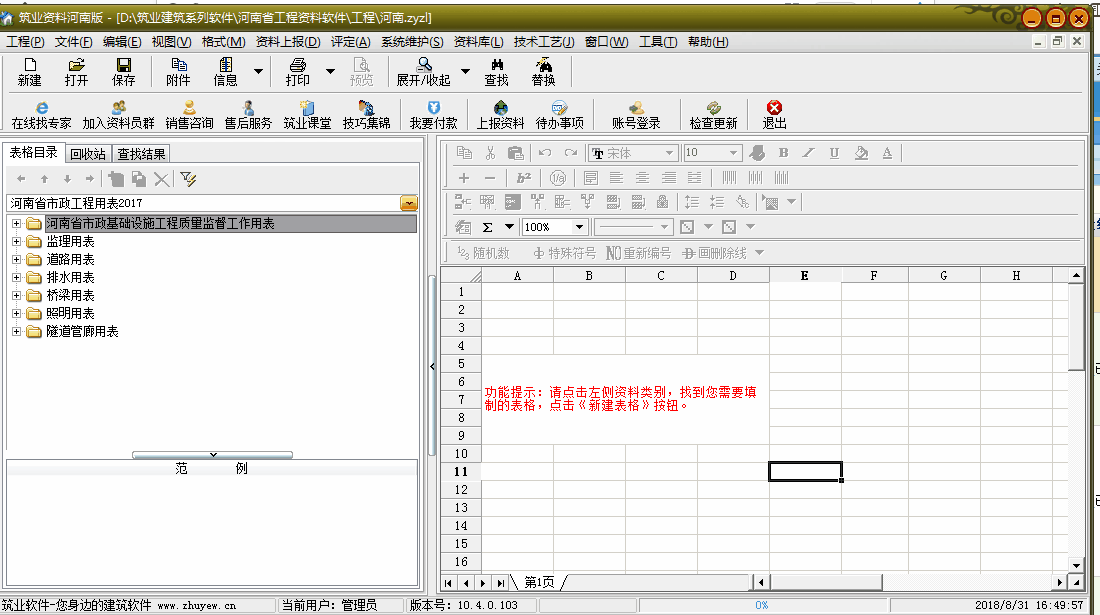1100x615 pixels.
Task: Open the 河南省市政工程用表2017 dropdown
Action: (x=409, y=203)
